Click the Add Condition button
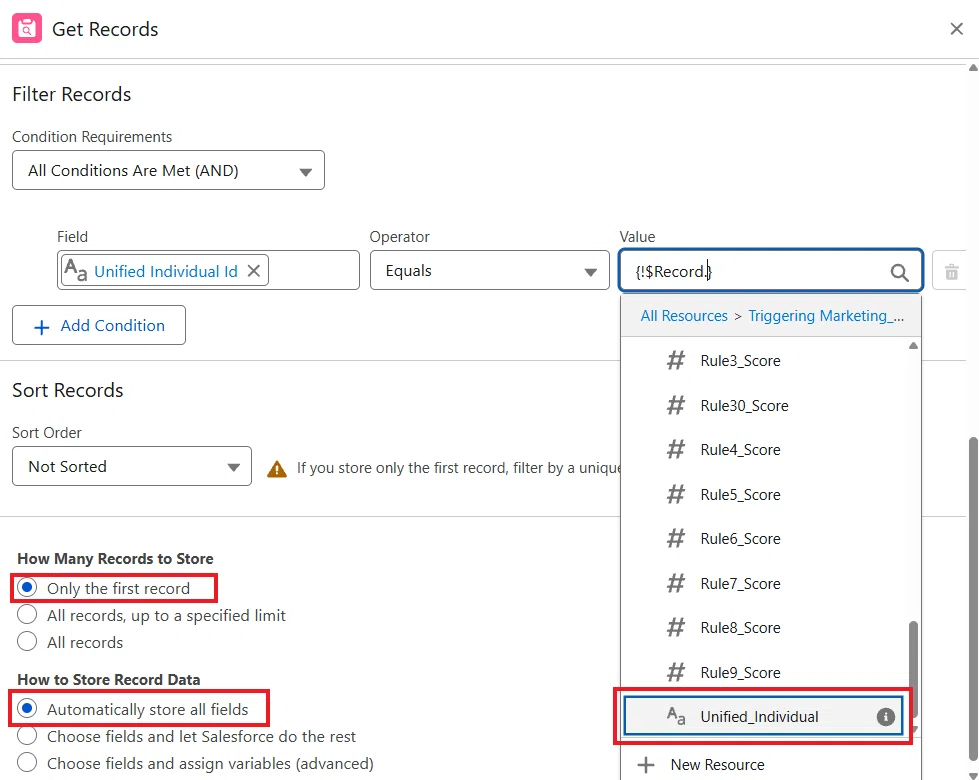Image resolution: width=979 pixels, height=780 pixels. pyautogui.click(x=99, y=325)
